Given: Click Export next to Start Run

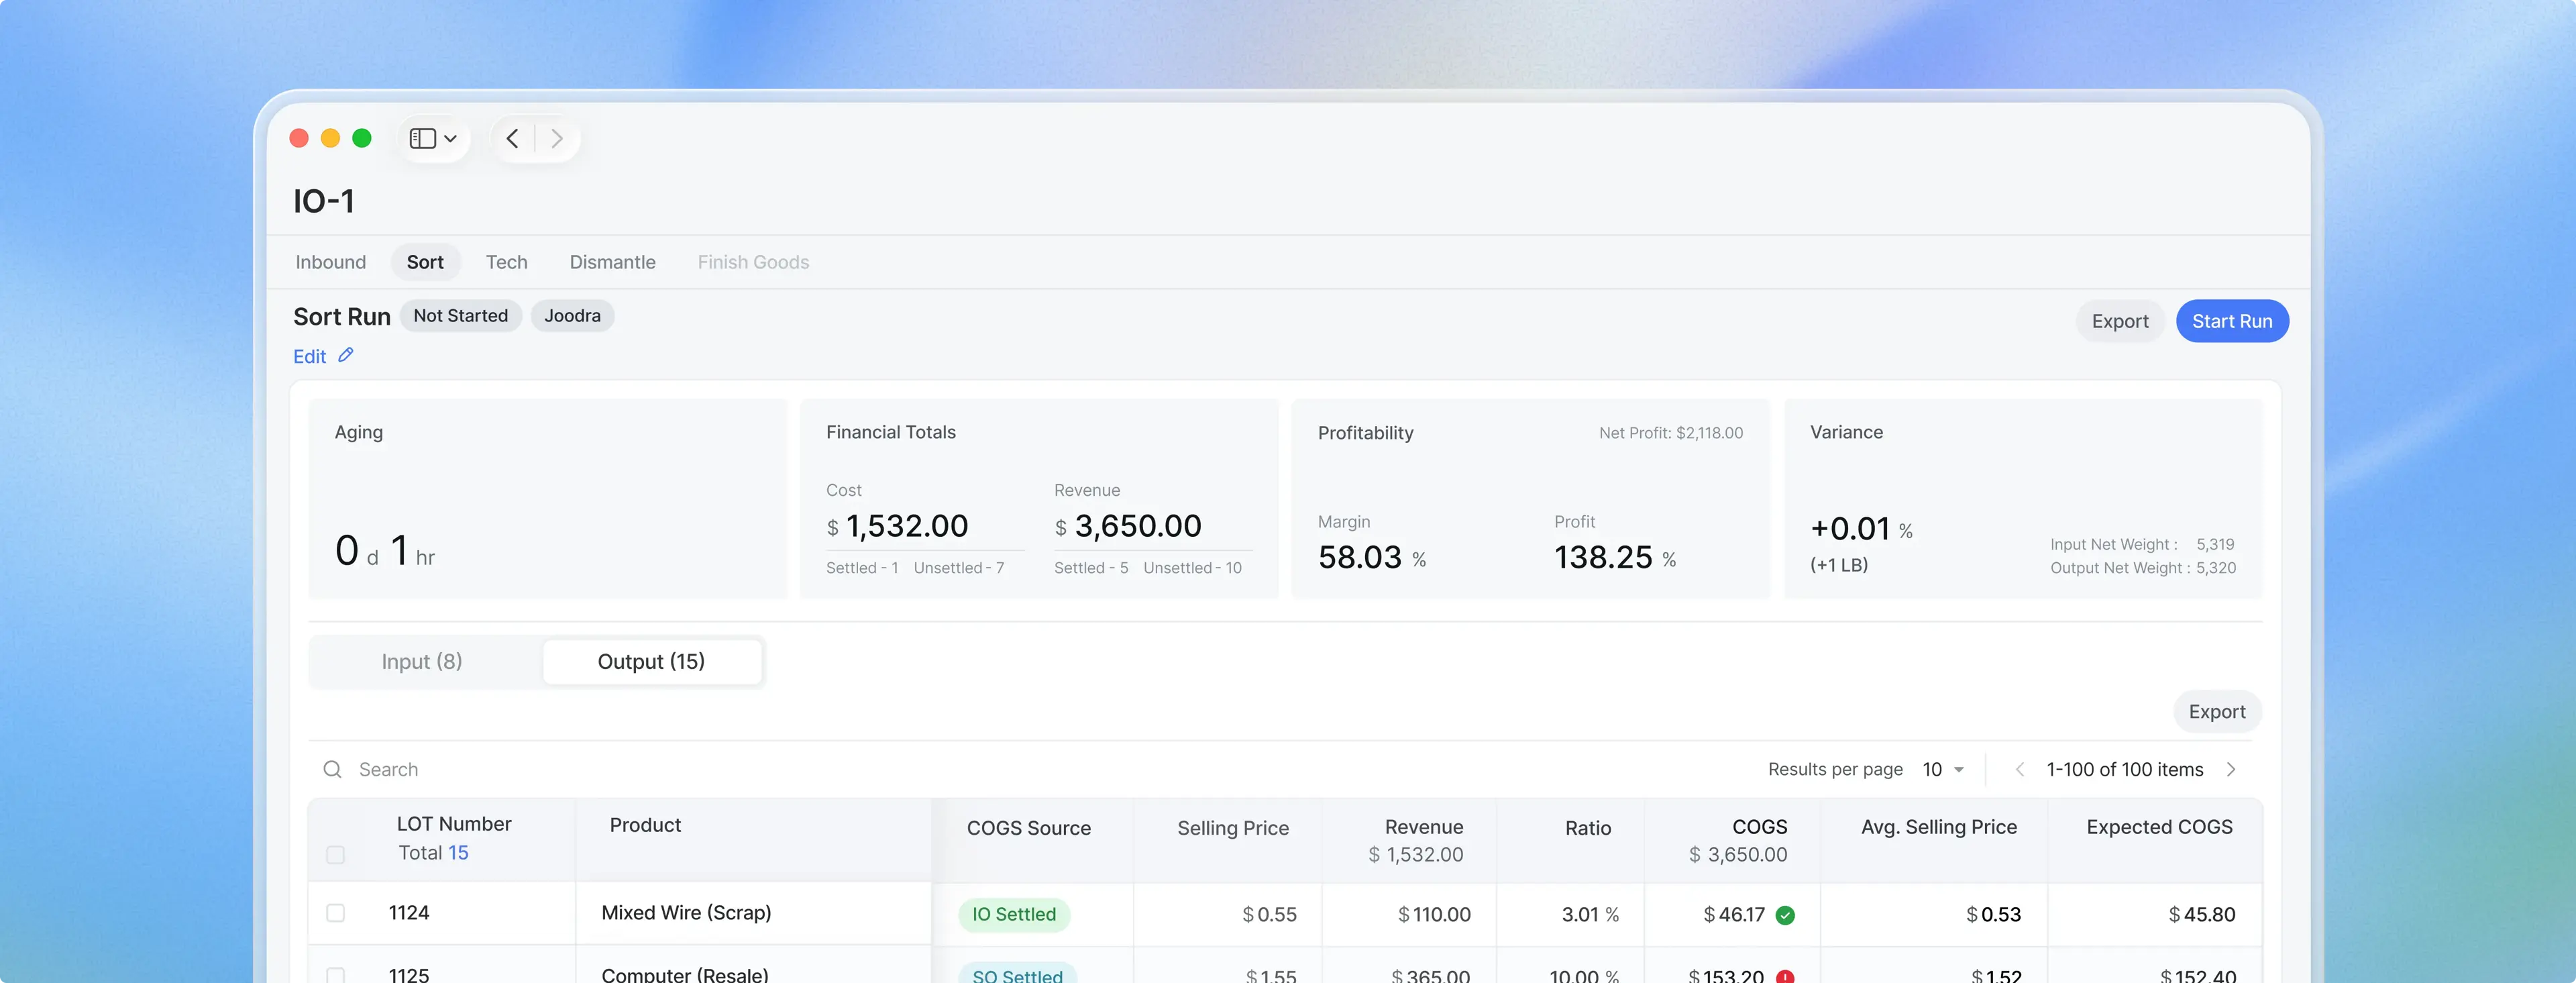Looking at the screenshot, I should pos(2120,321).
